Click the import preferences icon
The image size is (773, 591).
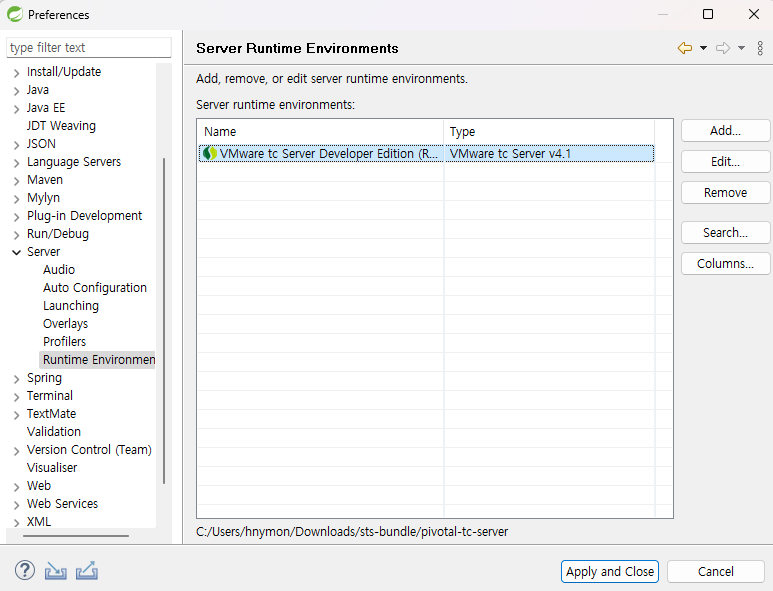click(55, 571)
